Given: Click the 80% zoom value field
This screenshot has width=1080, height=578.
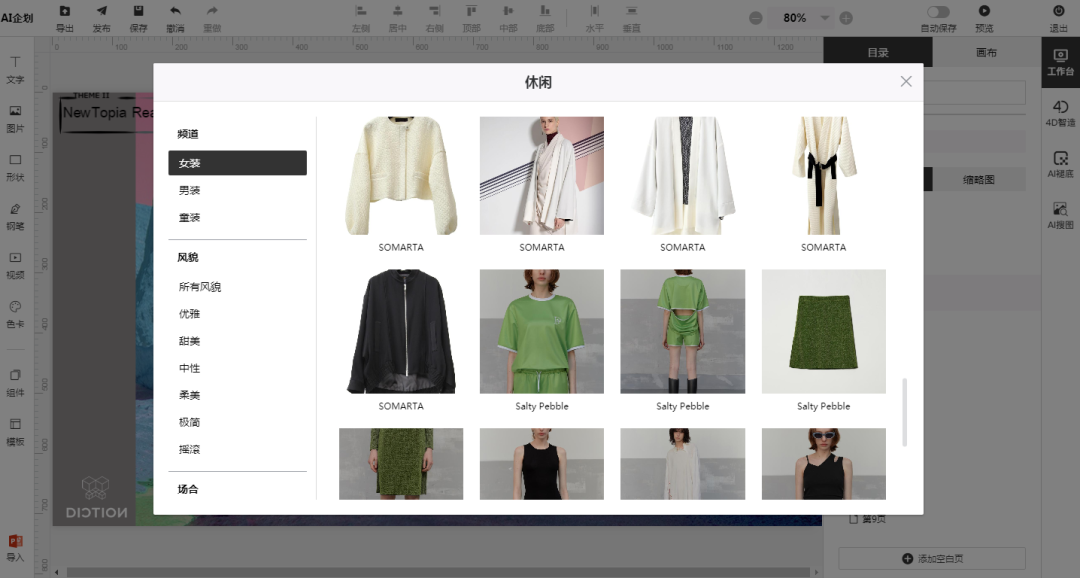Looking at the screenshot, I should pyautogui.click(x=794, y=19).
